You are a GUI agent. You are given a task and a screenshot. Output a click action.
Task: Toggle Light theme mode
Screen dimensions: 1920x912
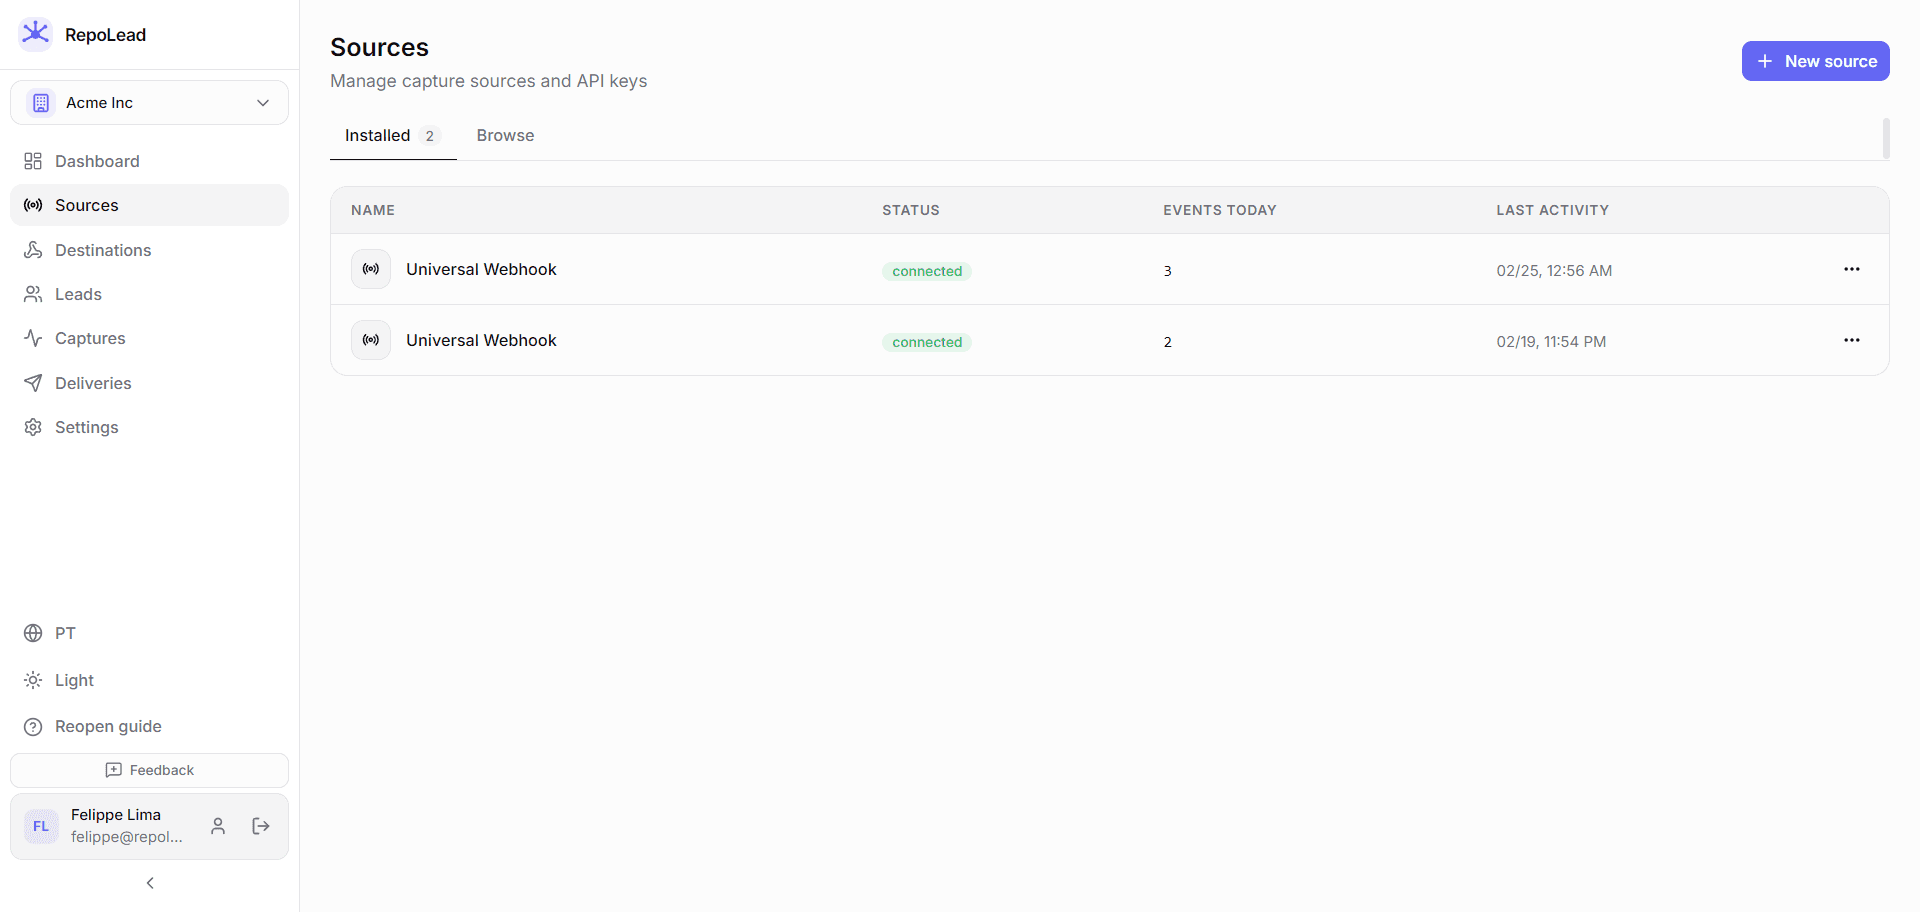click(33, 680)
